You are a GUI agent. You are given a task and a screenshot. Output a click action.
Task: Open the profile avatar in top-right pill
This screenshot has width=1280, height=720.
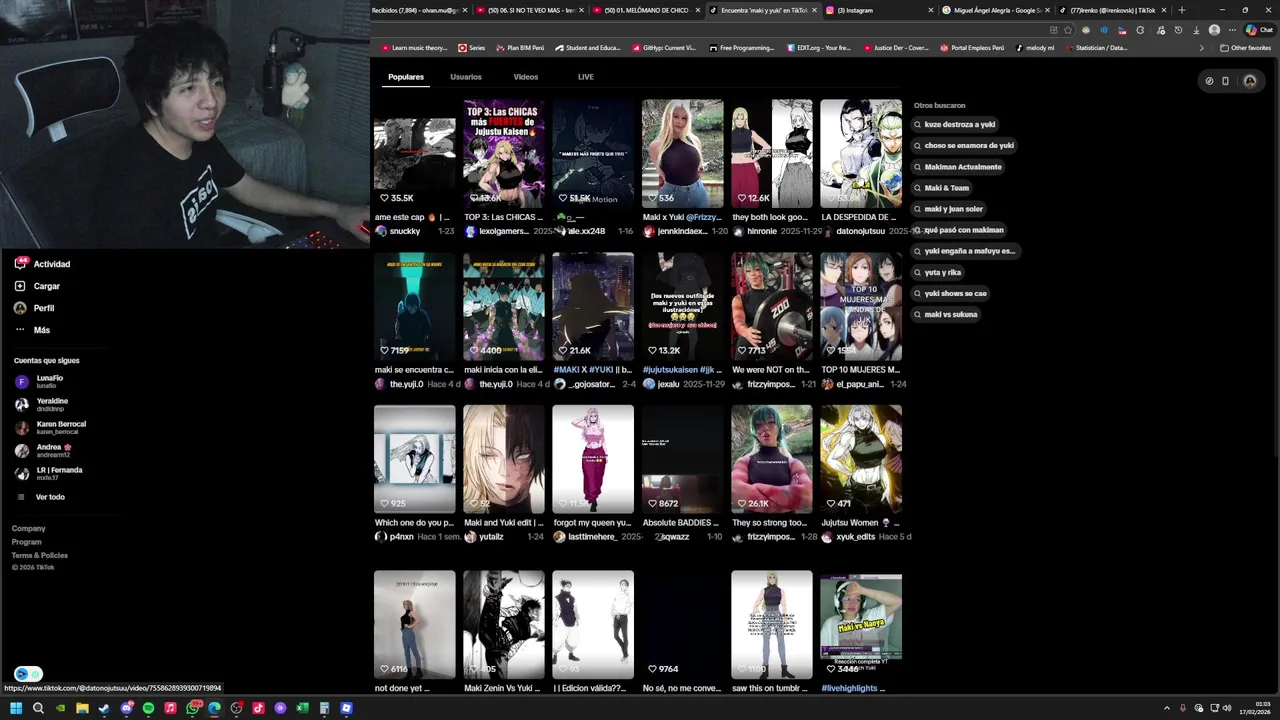point(1249,81)
